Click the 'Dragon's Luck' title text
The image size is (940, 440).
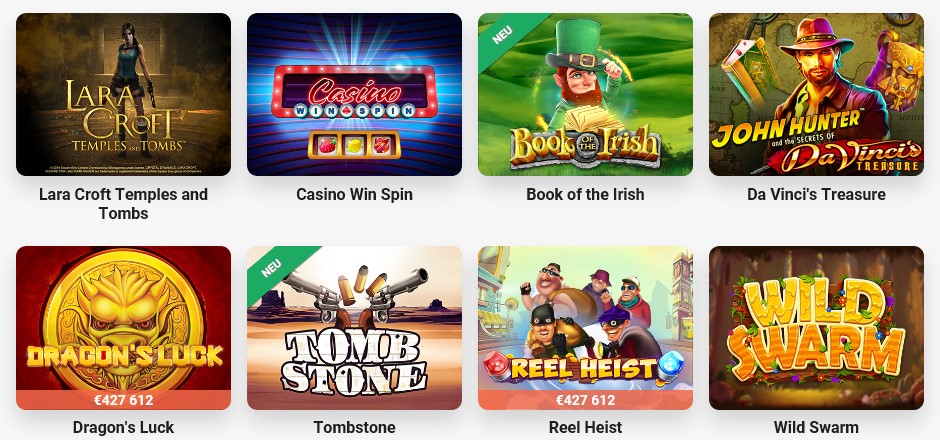click(x=123, y=427)
